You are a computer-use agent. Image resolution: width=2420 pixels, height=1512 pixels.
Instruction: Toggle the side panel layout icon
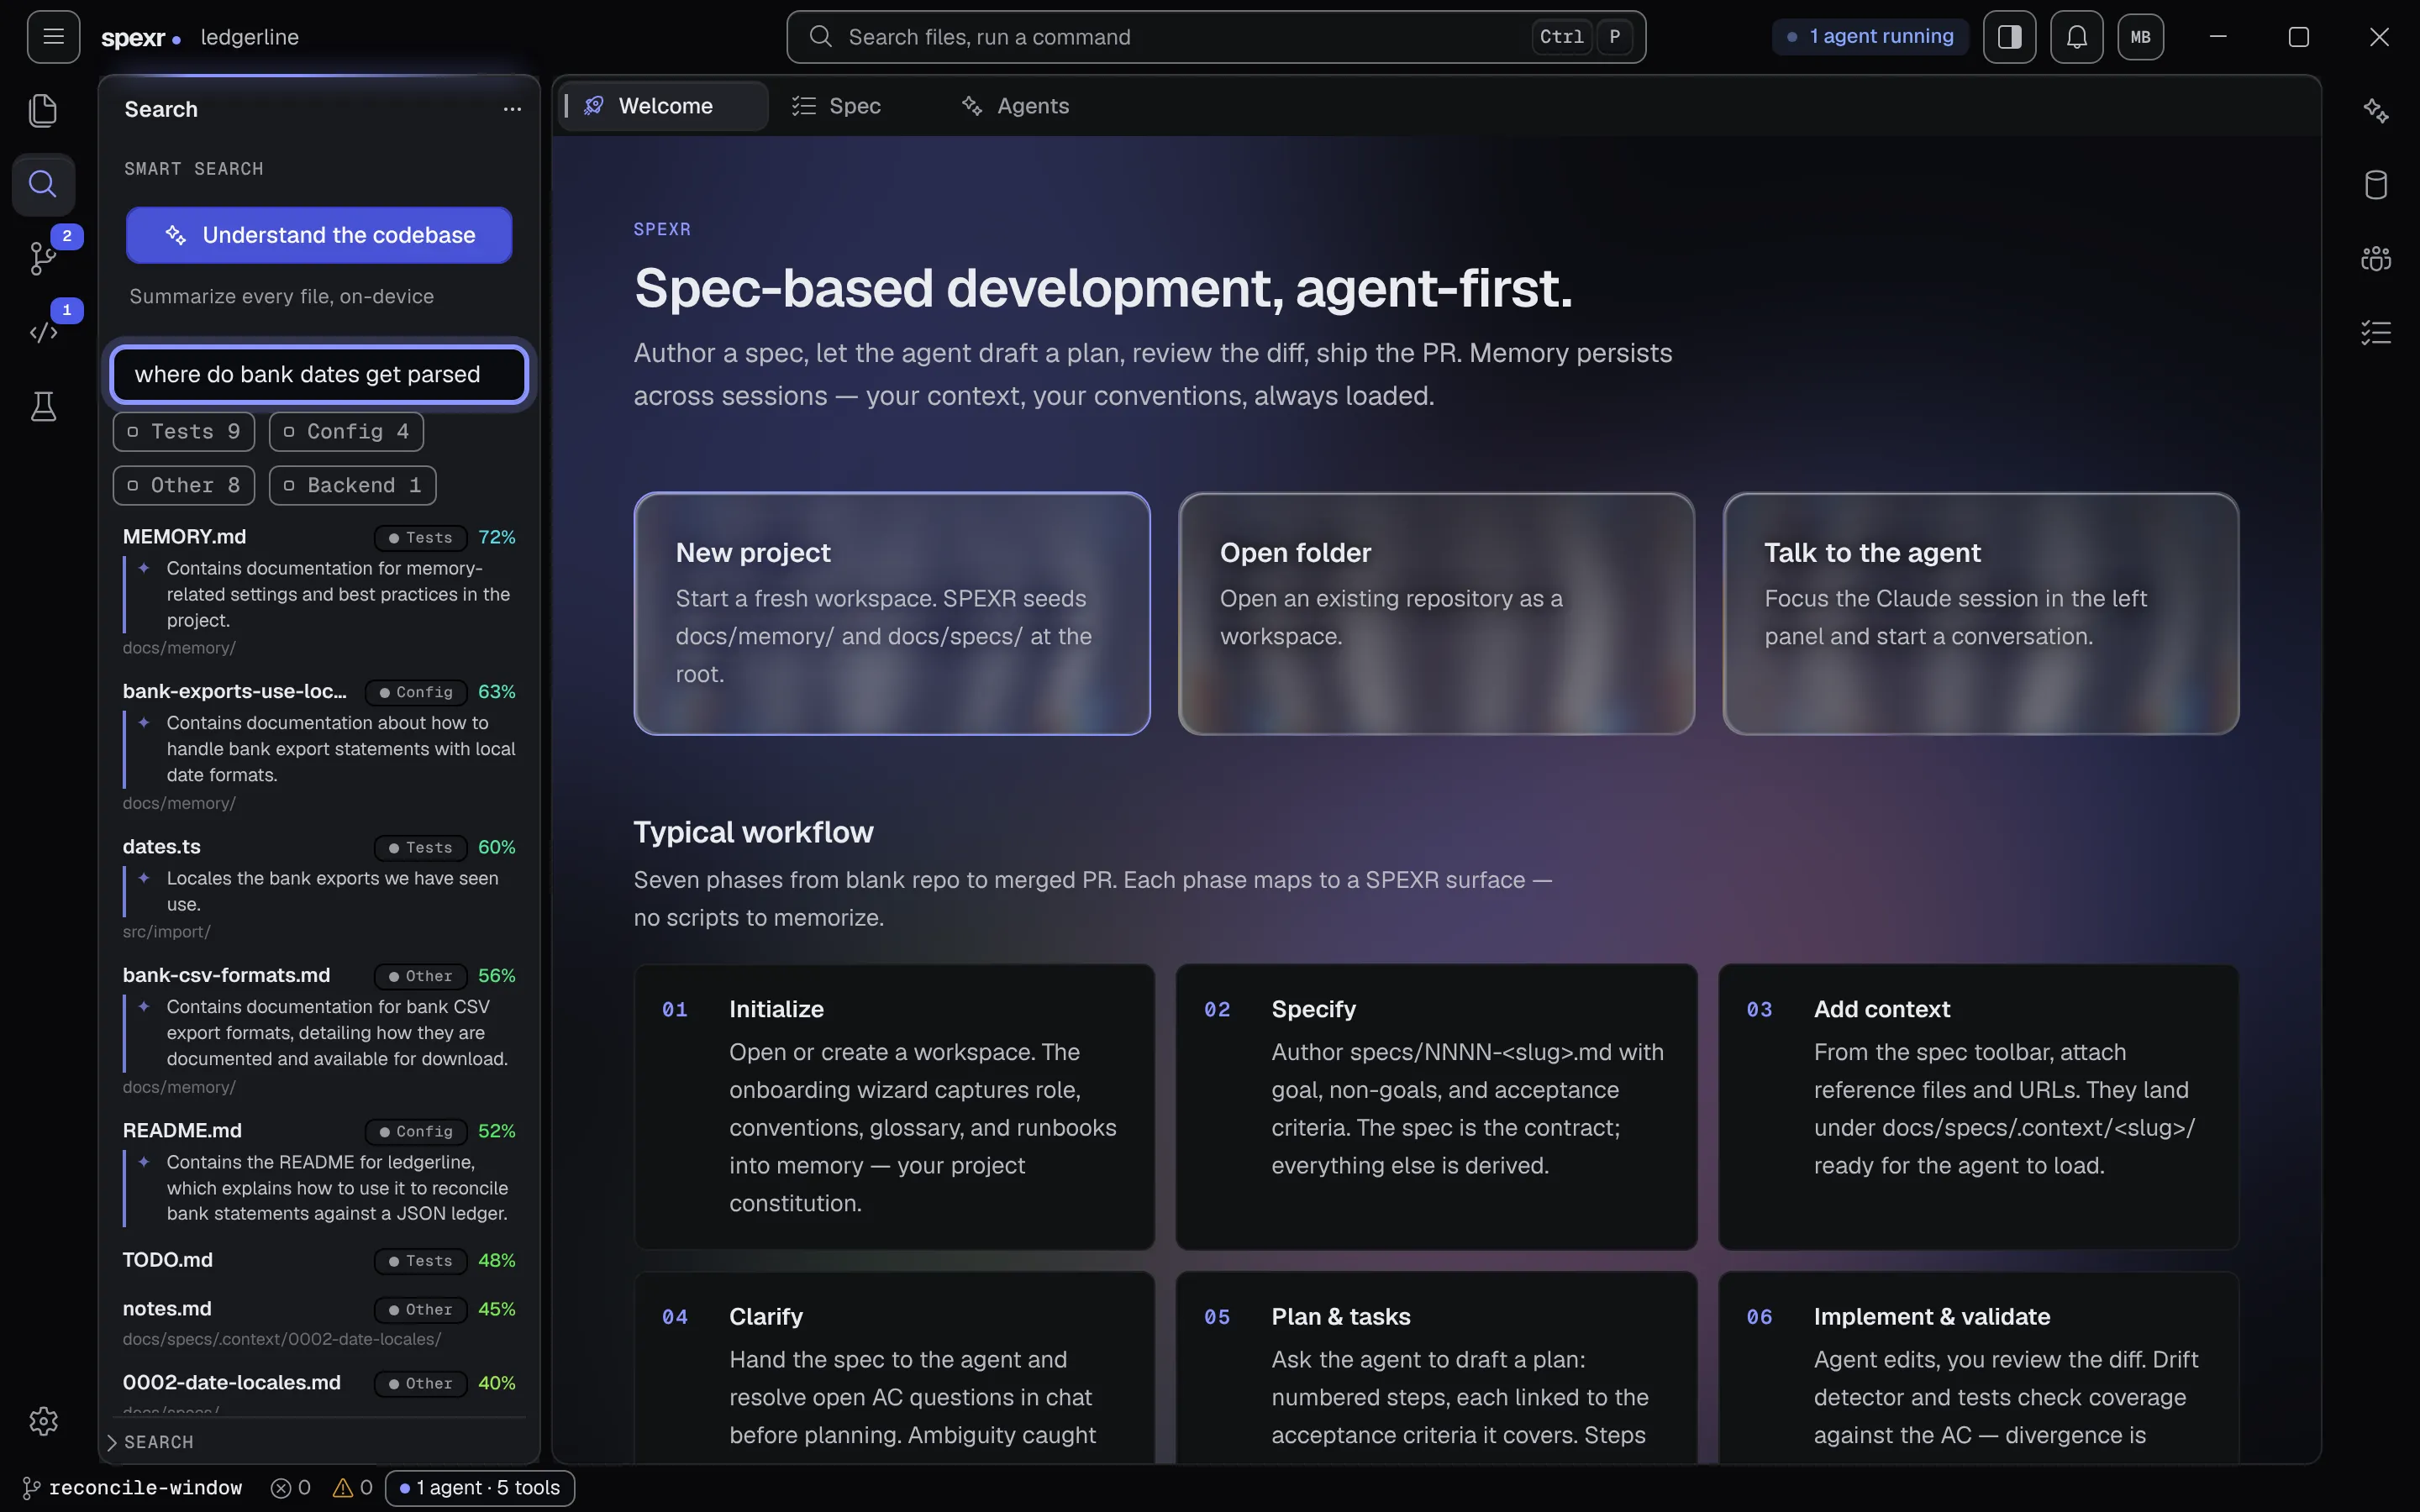click(2009, 37)
